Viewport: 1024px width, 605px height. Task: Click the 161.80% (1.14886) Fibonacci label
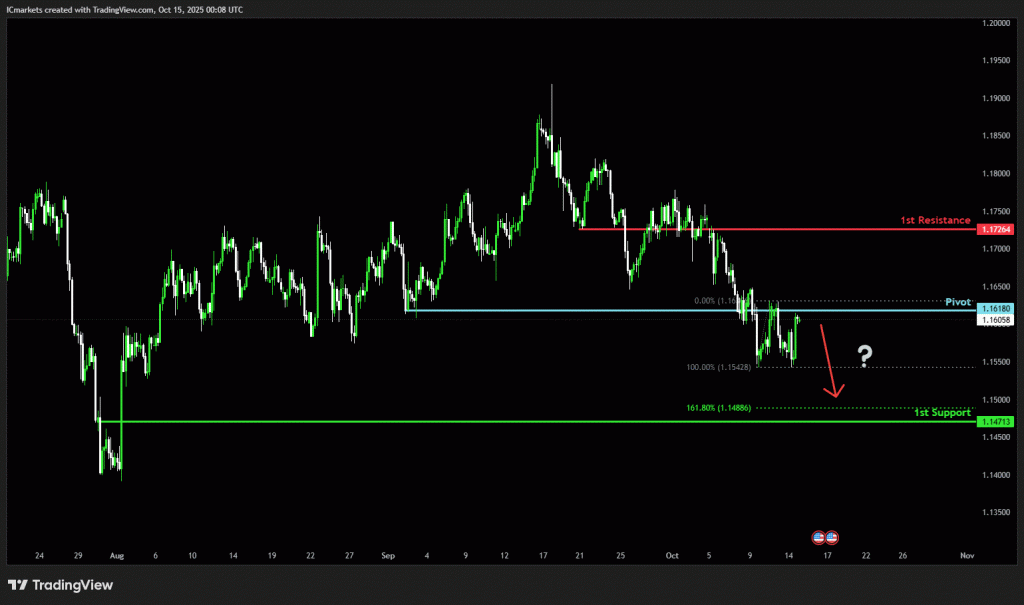coord(719,408)
